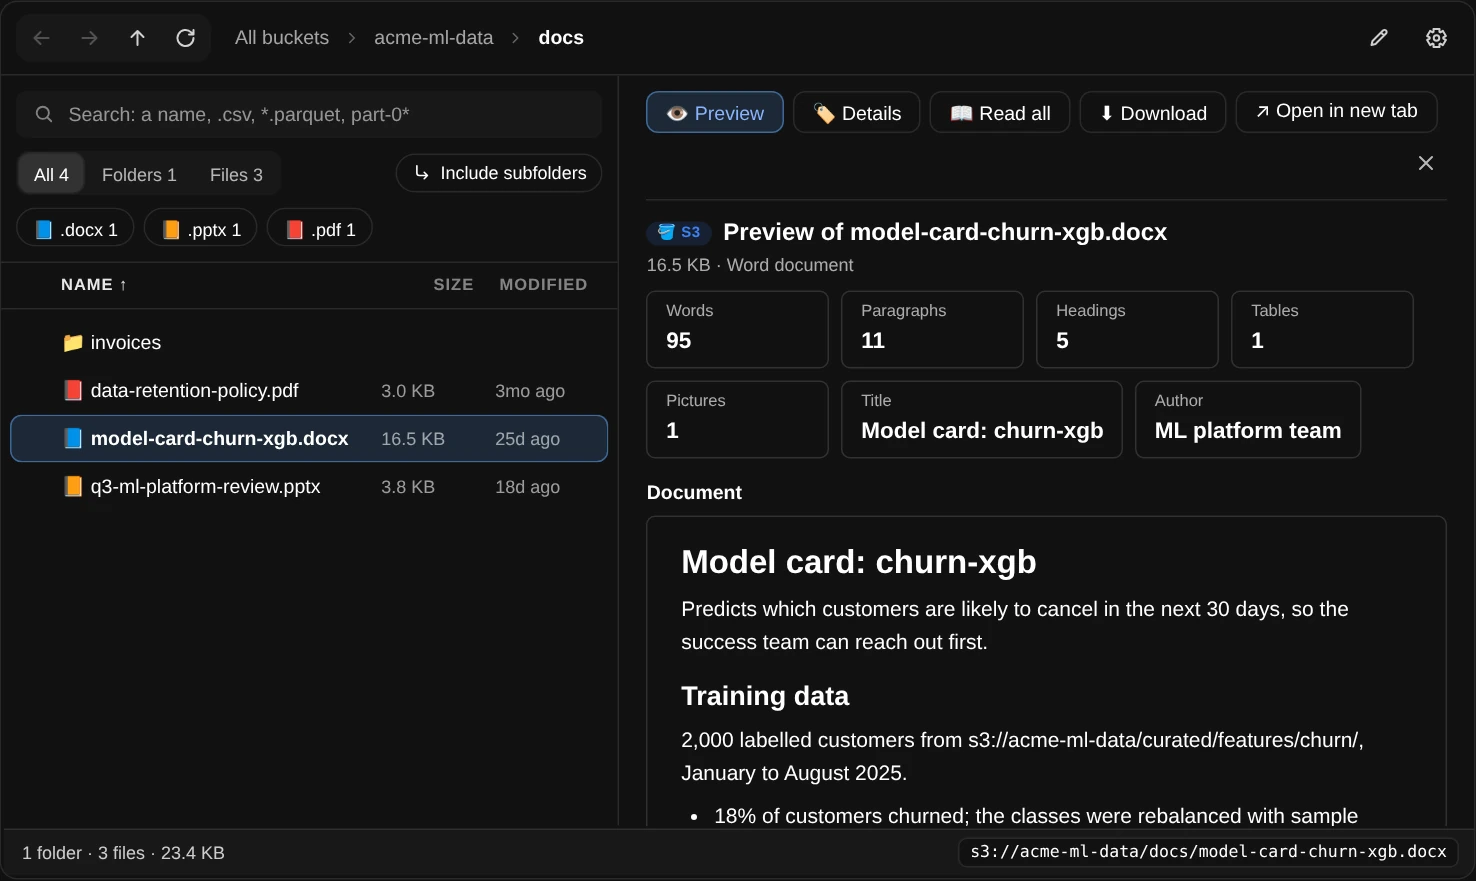The image size is (1476, 881).
Task: Sort by the MODIFIED column header
Action: click(543, 285)
